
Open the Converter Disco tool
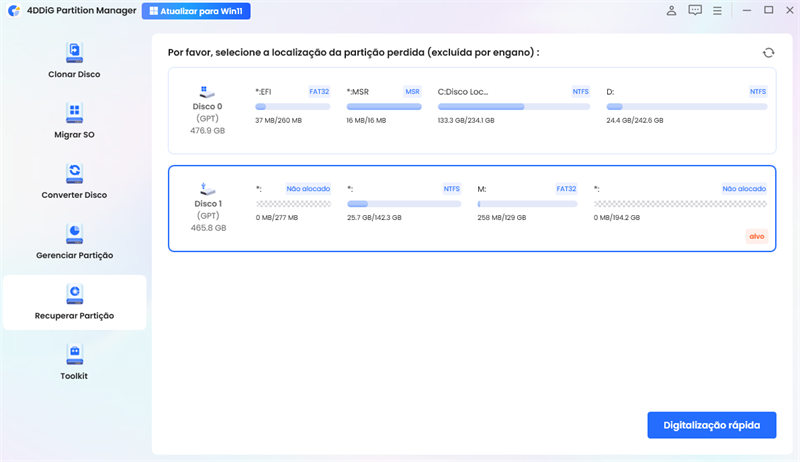point(74,181)
